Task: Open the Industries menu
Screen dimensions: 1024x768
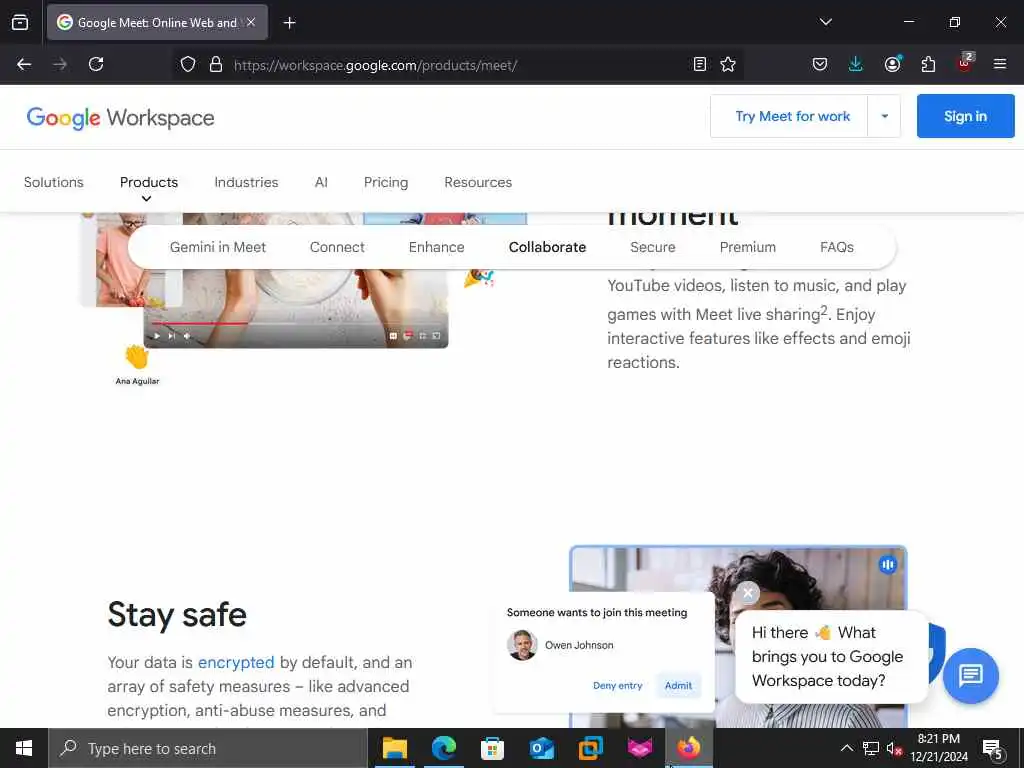Action: tap(246, 182)
